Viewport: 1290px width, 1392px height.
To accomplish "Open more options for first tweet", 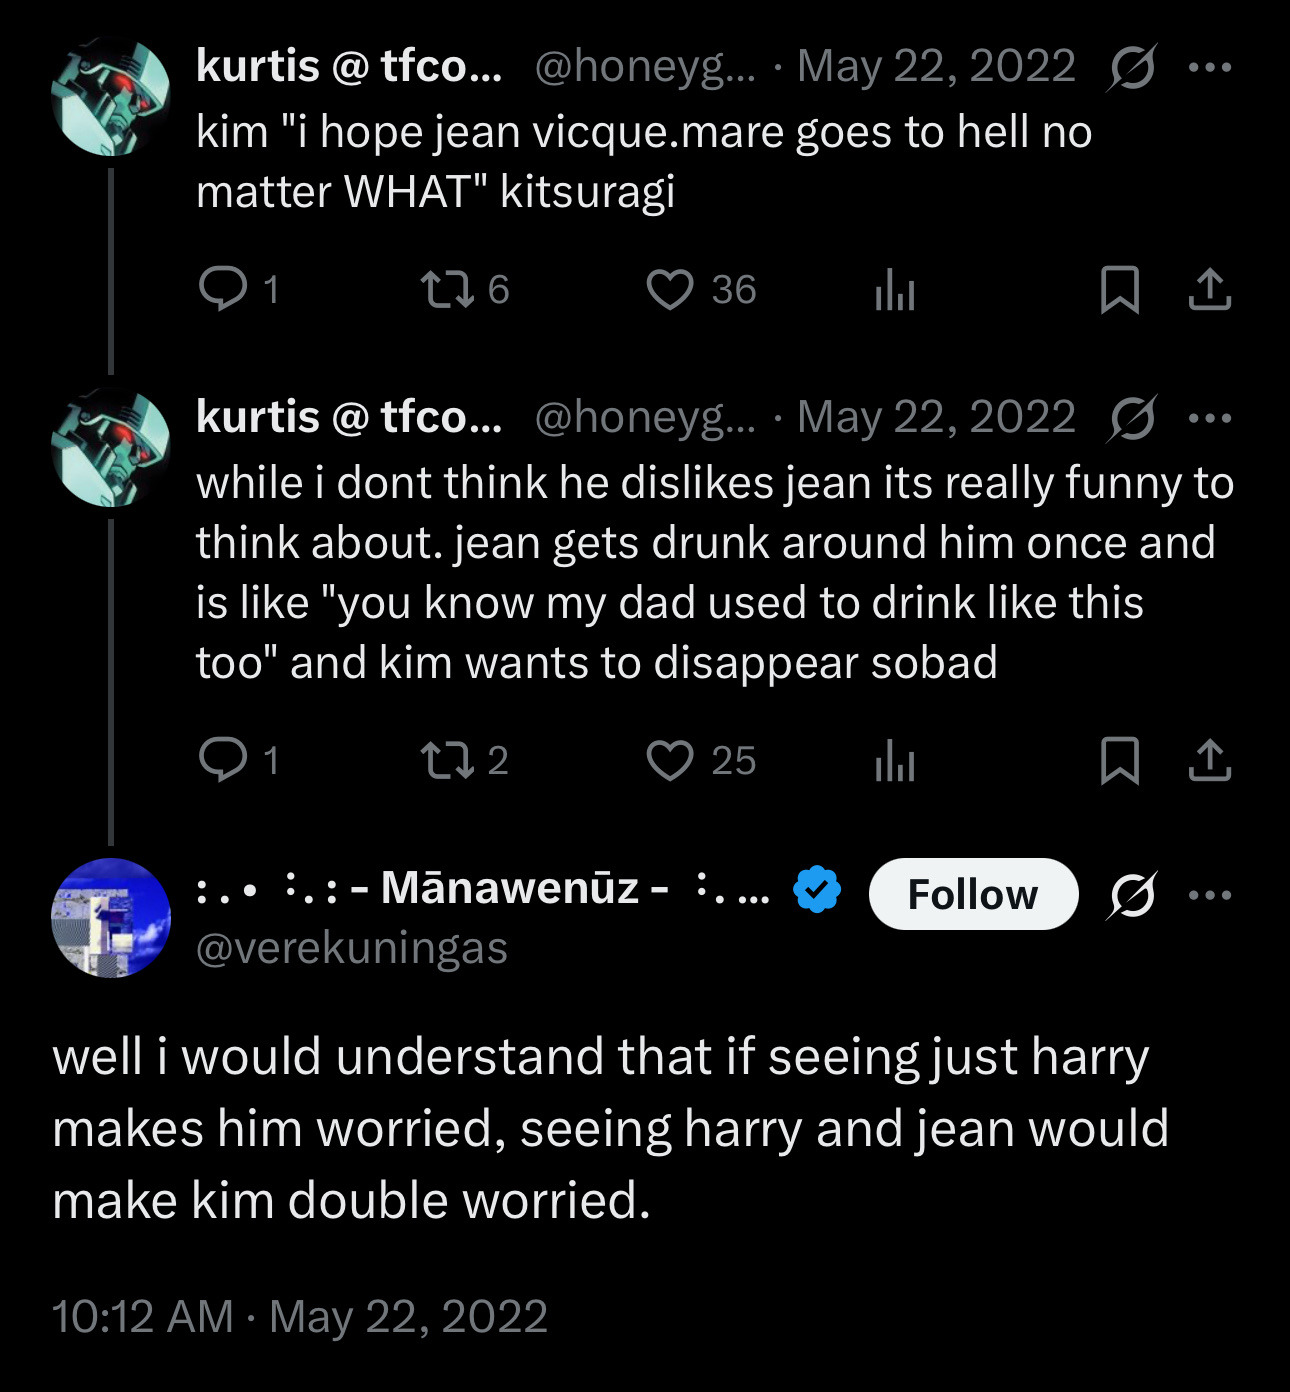I will (x=1210, y=68).
